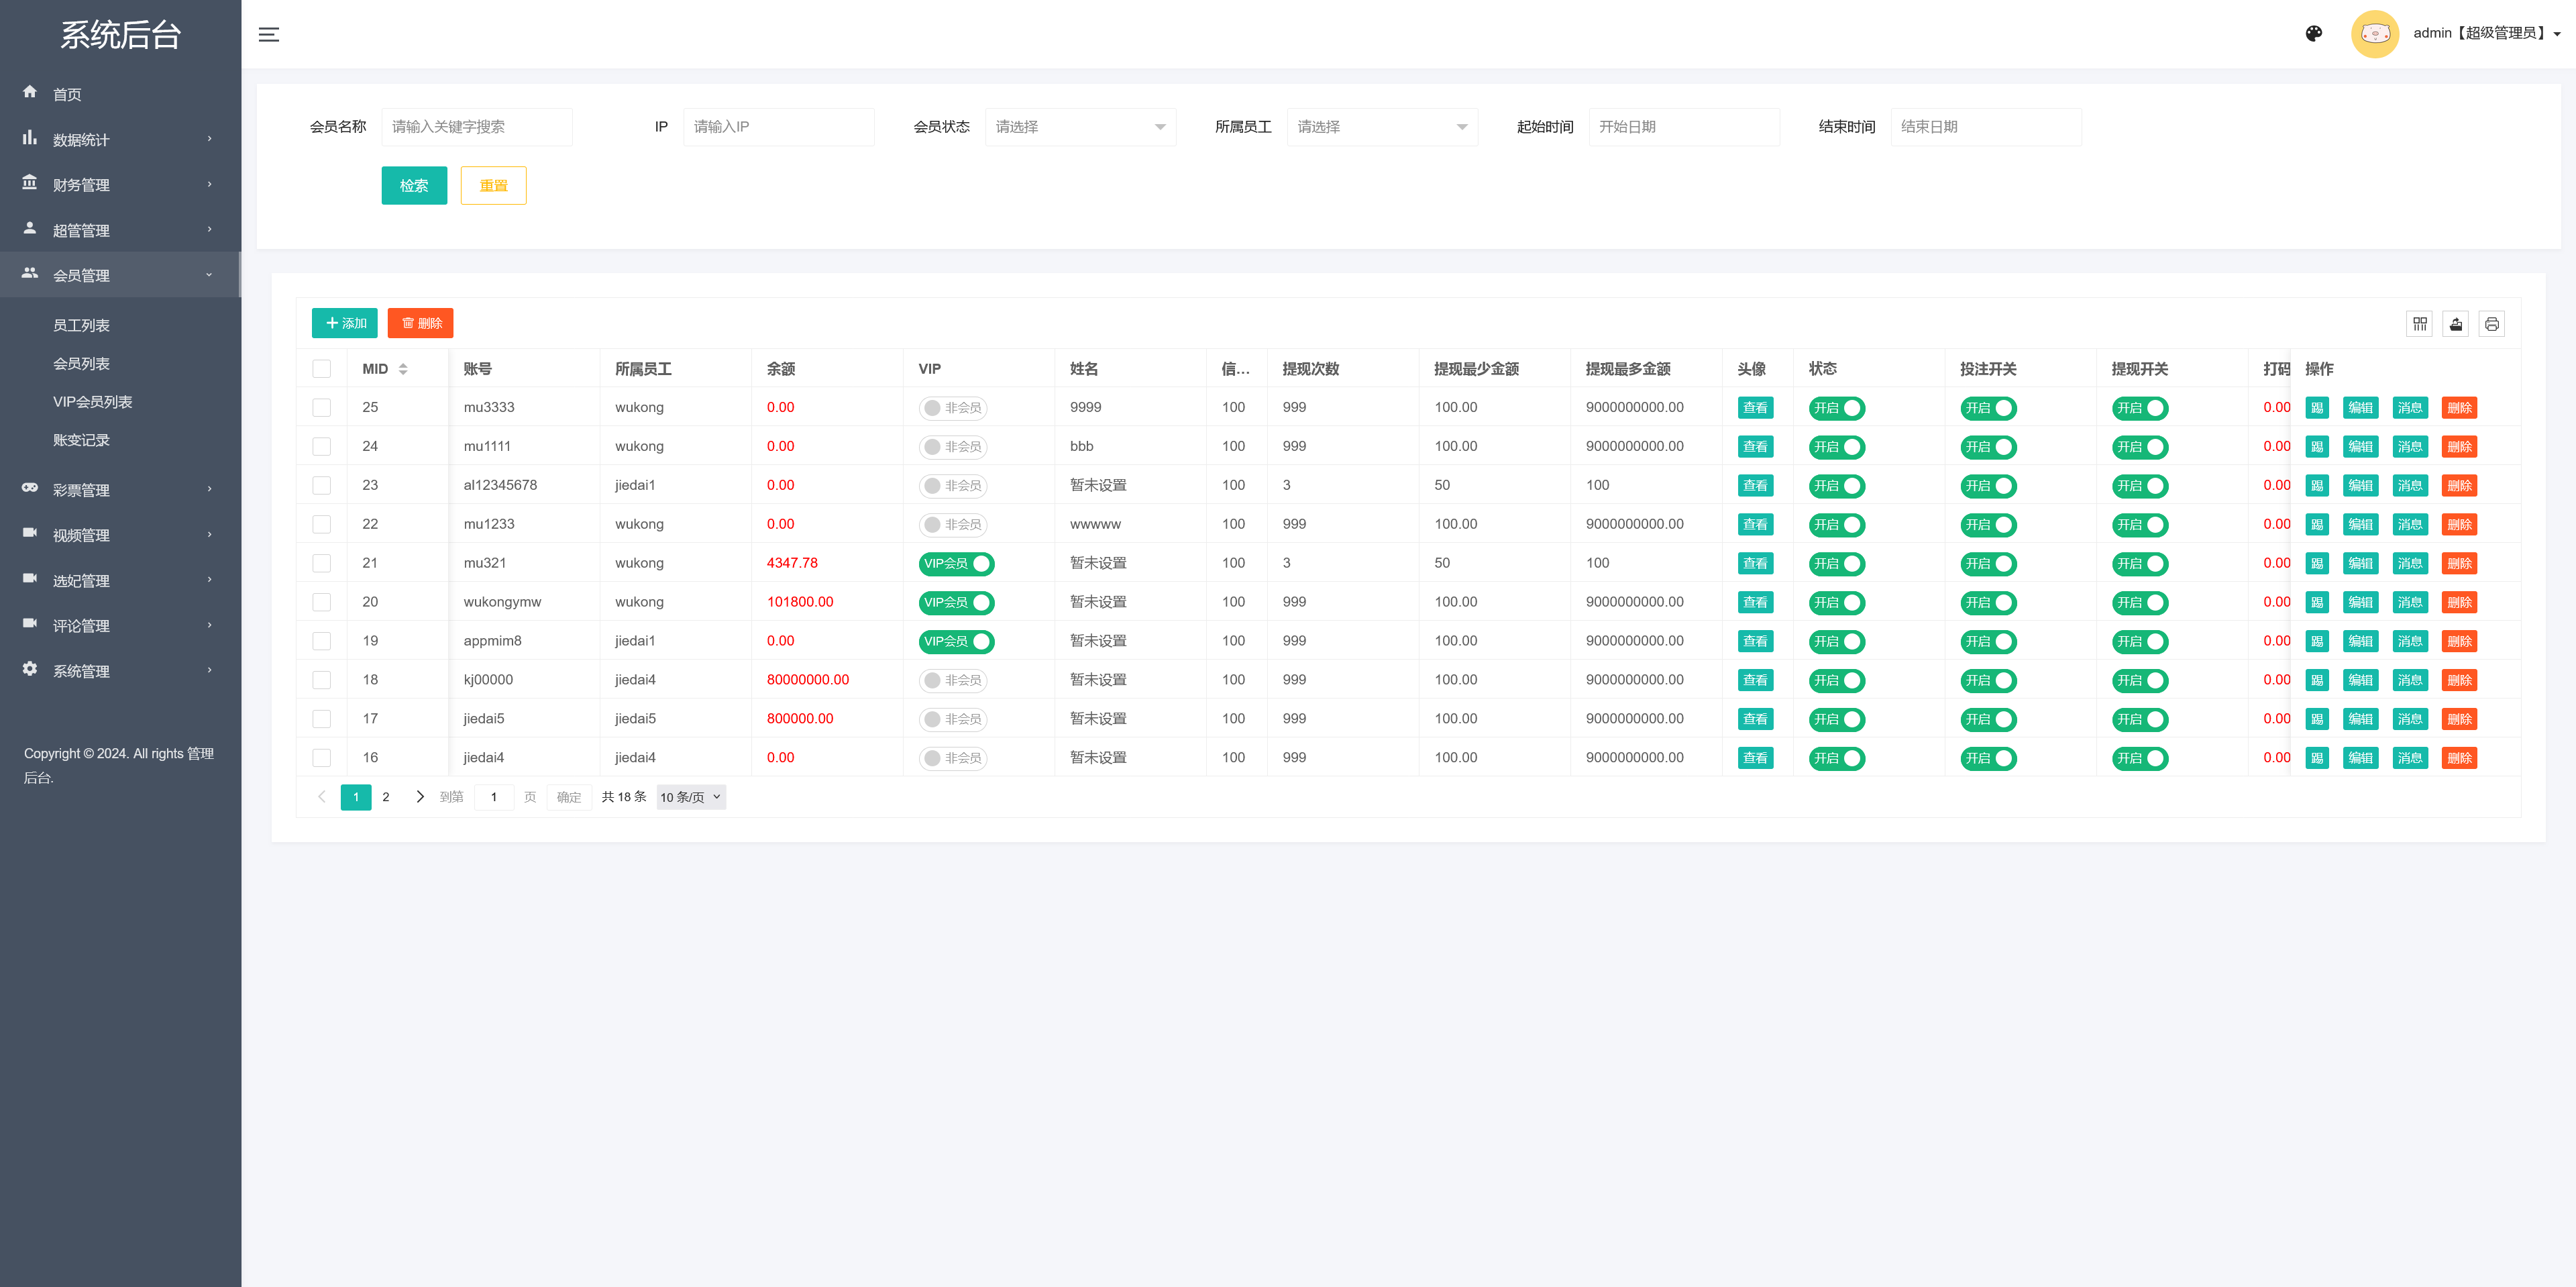Click the home icon beside 首页

(30, 92)
